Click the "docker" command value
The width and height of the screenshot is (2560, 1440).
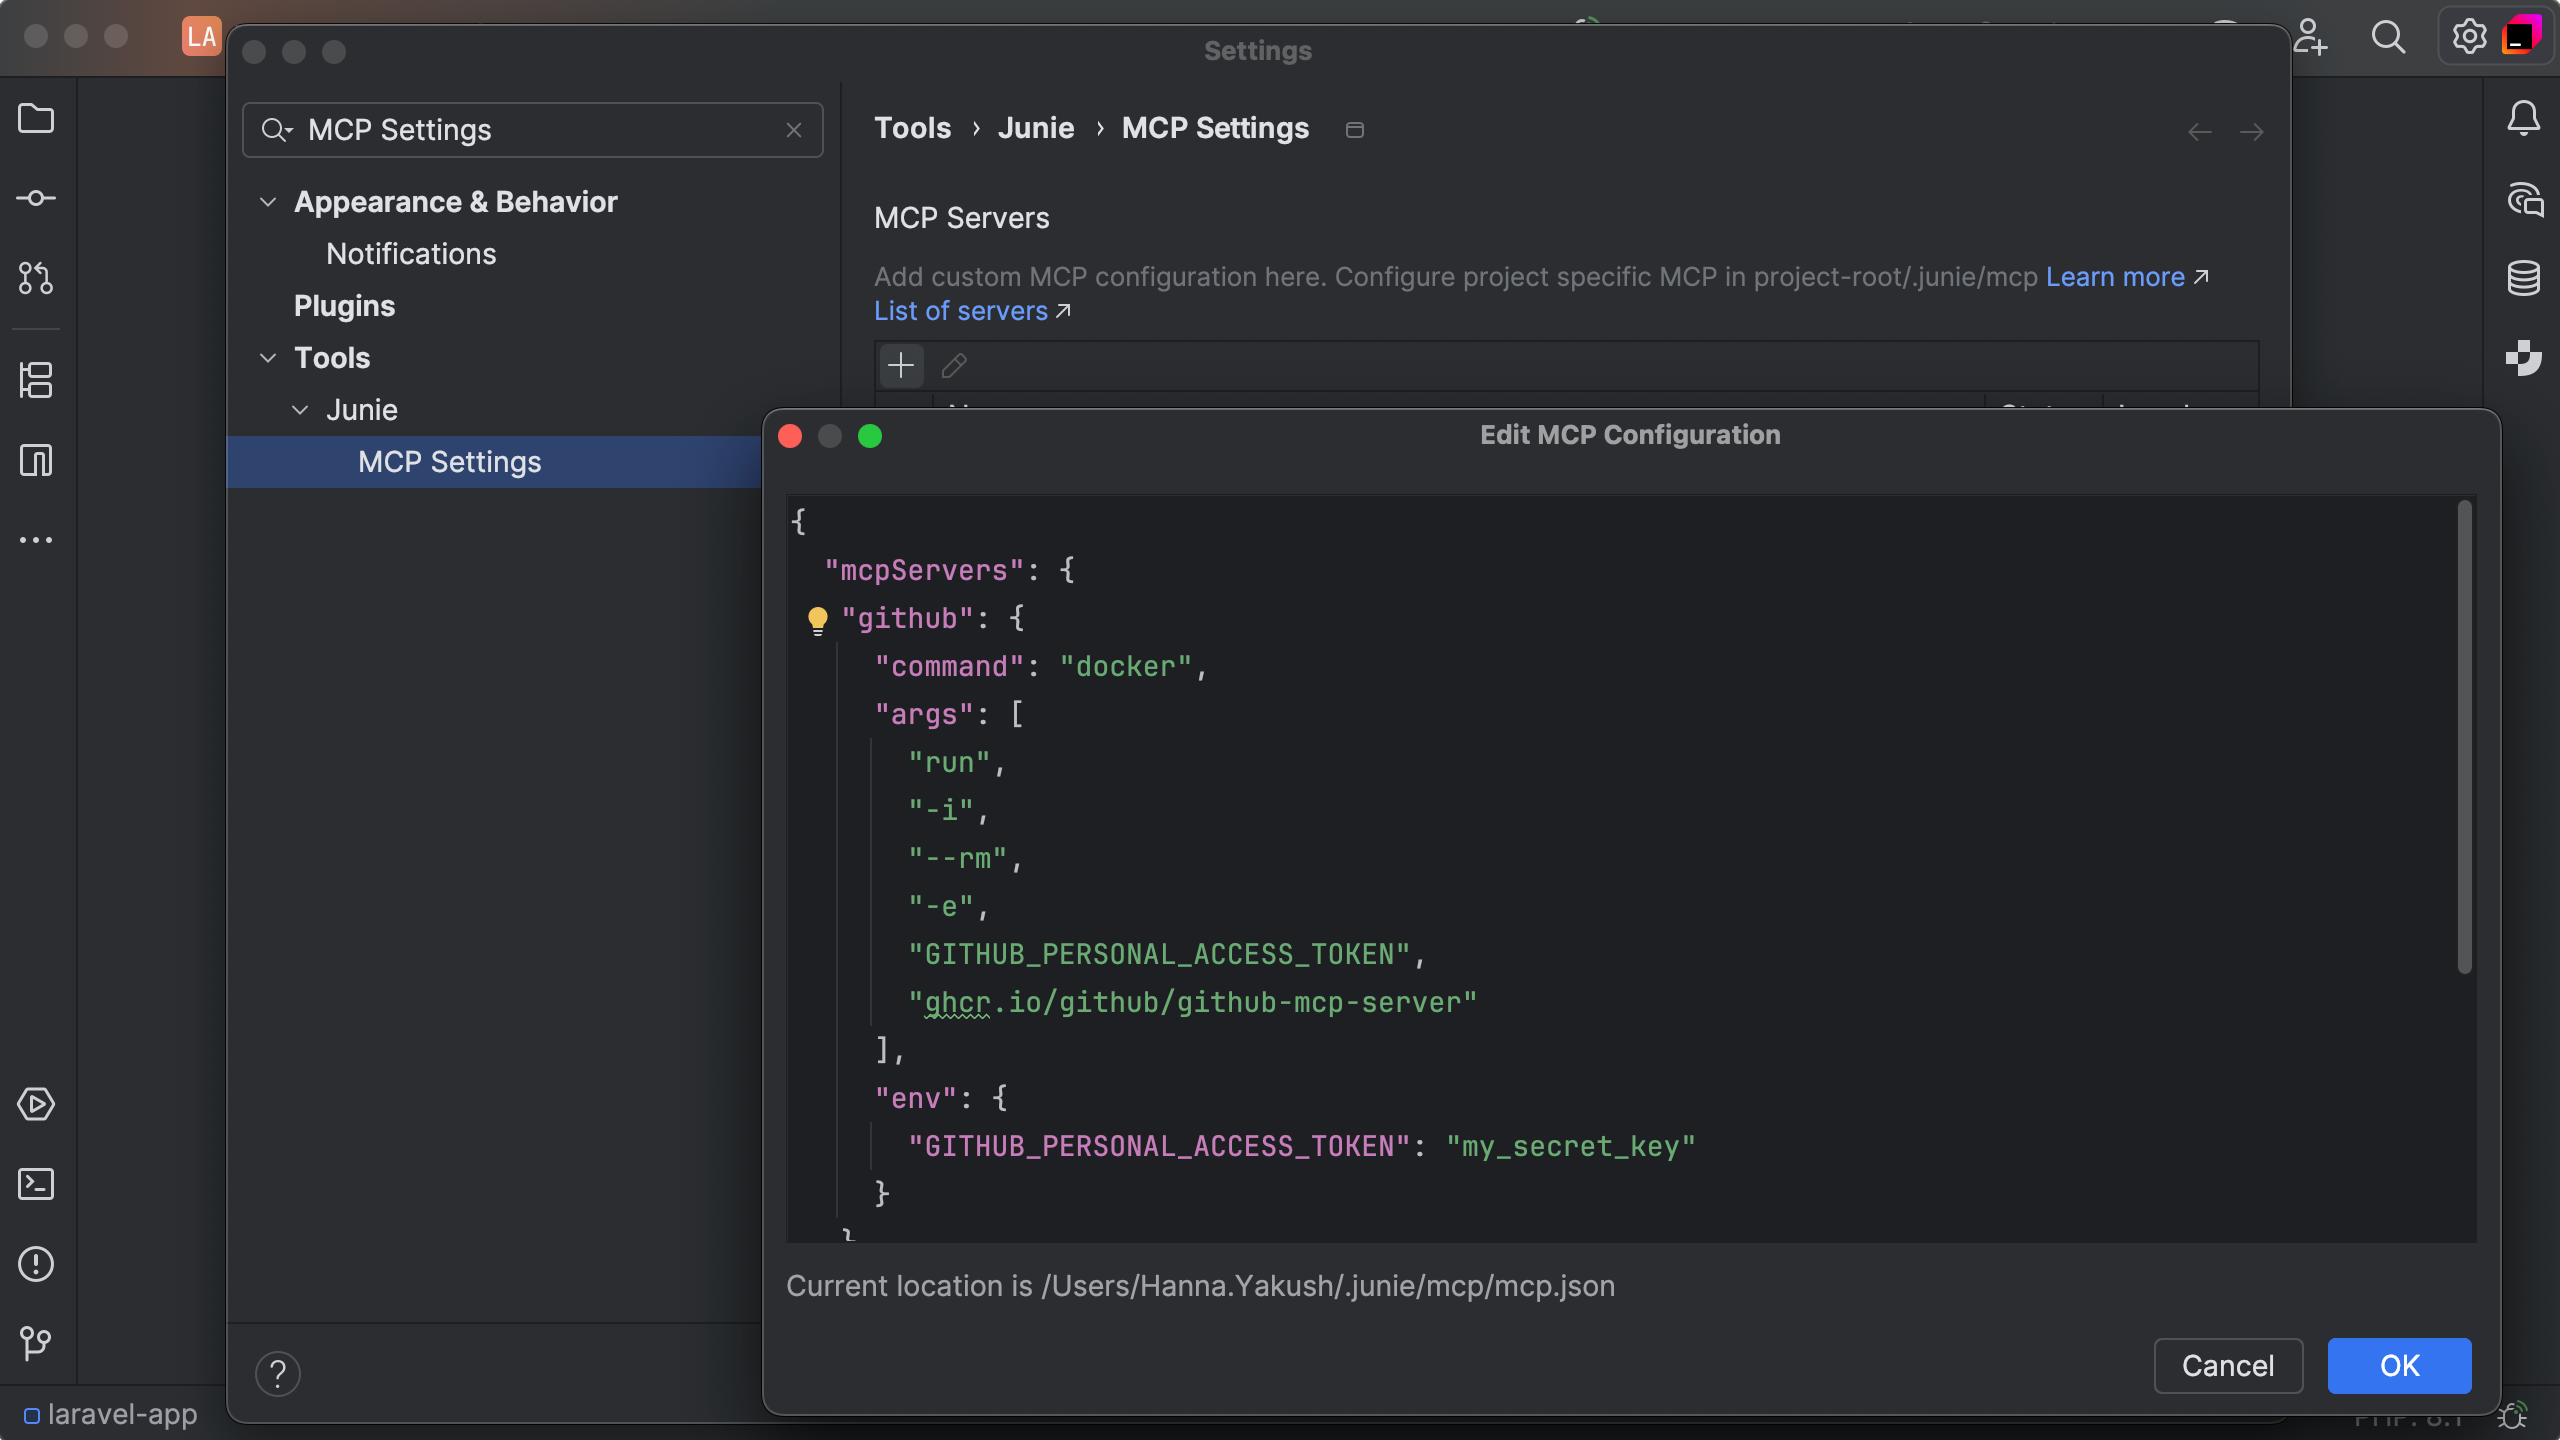click(1126, 666)
